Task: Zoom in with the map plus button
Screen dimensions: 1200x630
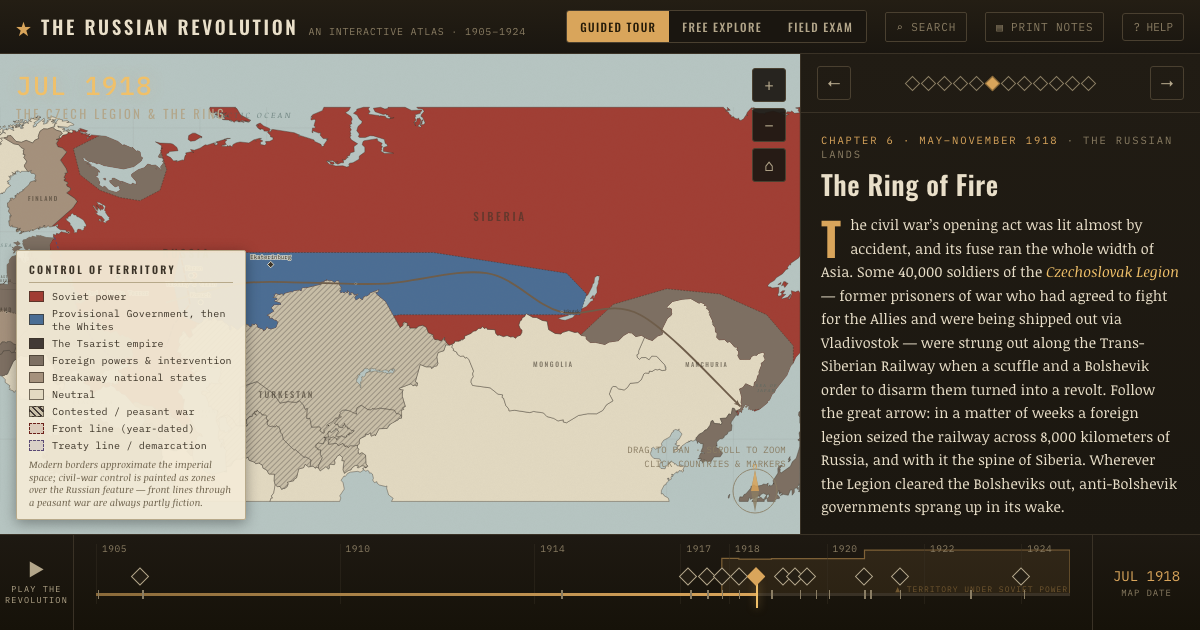Action: pyautogui.click(x=769, y=85)
